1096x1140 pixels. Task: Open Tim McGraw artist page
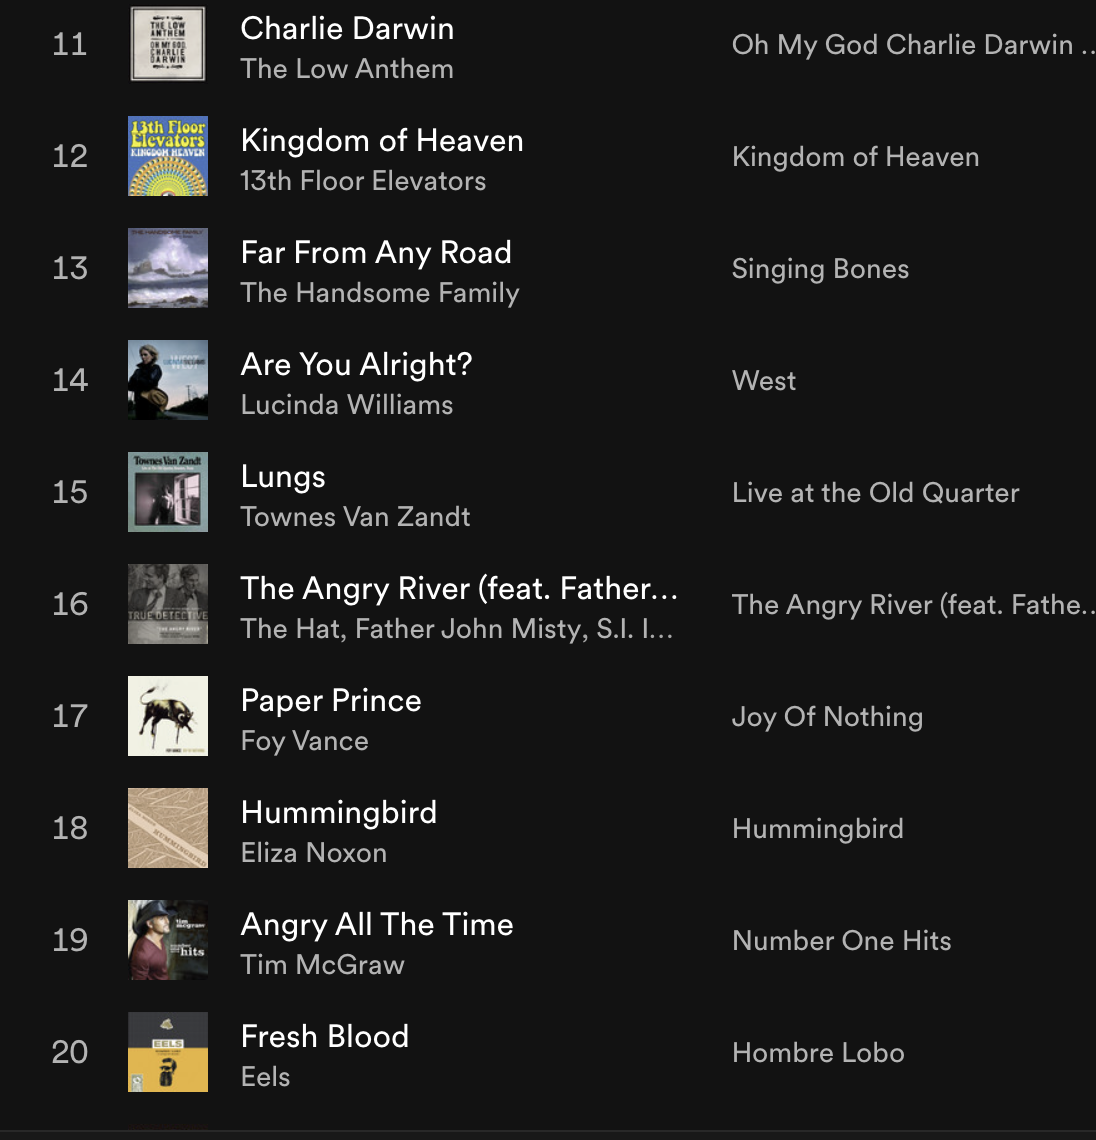tap(322, 965)
